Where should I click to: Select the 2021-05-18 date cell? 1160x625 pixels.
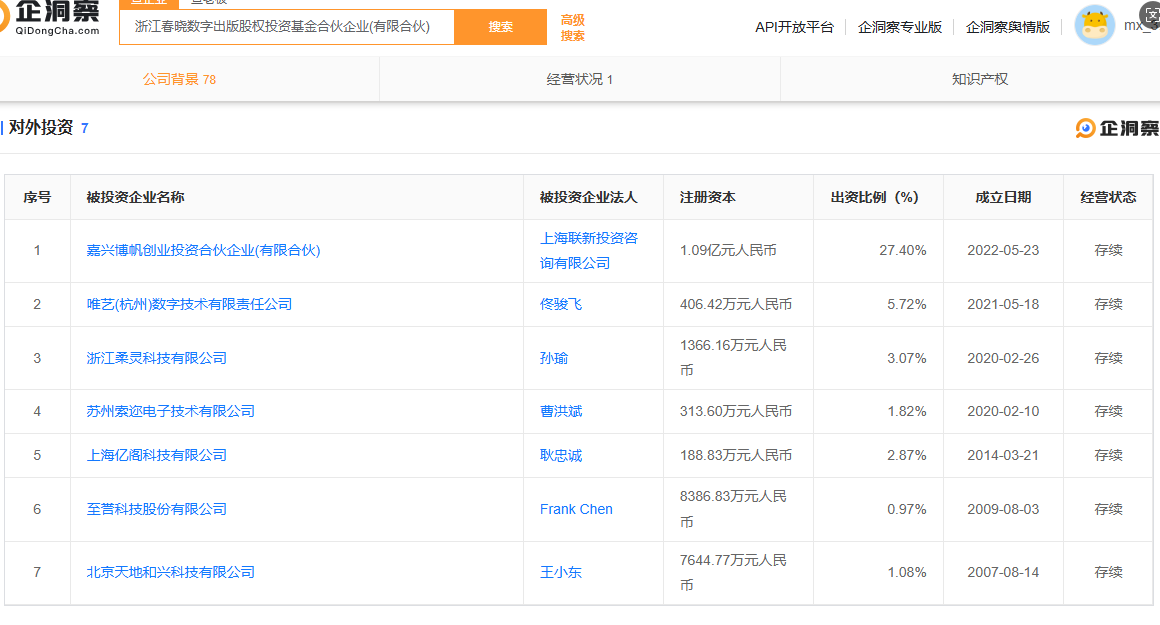[1003, 304]
